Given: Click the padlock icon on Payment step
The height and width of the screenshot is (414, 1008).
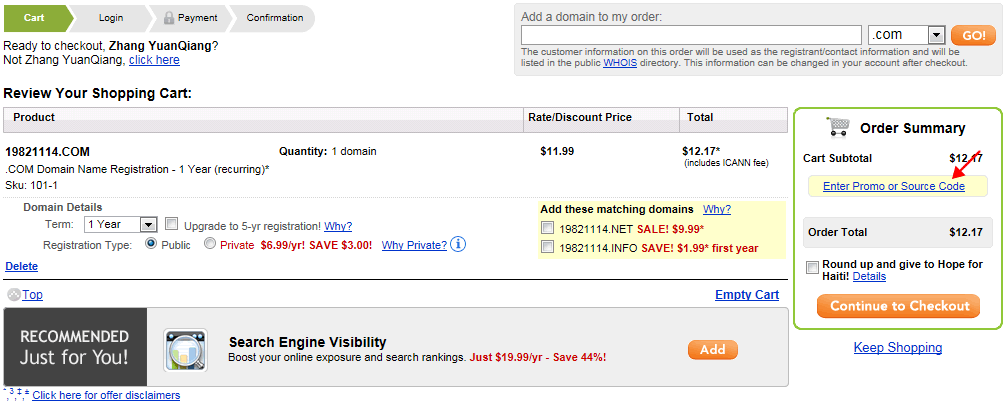Looking at the screenshot, I should click(x=169, y=18).
